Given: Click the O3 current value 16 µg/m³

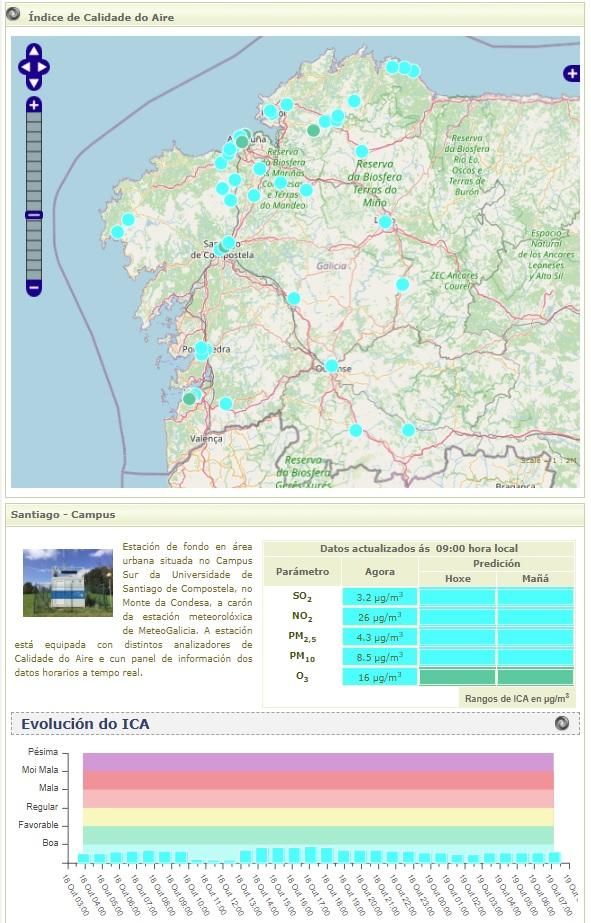Looking at the screenshot, I should pyautogui.click(x=380, y=677).
